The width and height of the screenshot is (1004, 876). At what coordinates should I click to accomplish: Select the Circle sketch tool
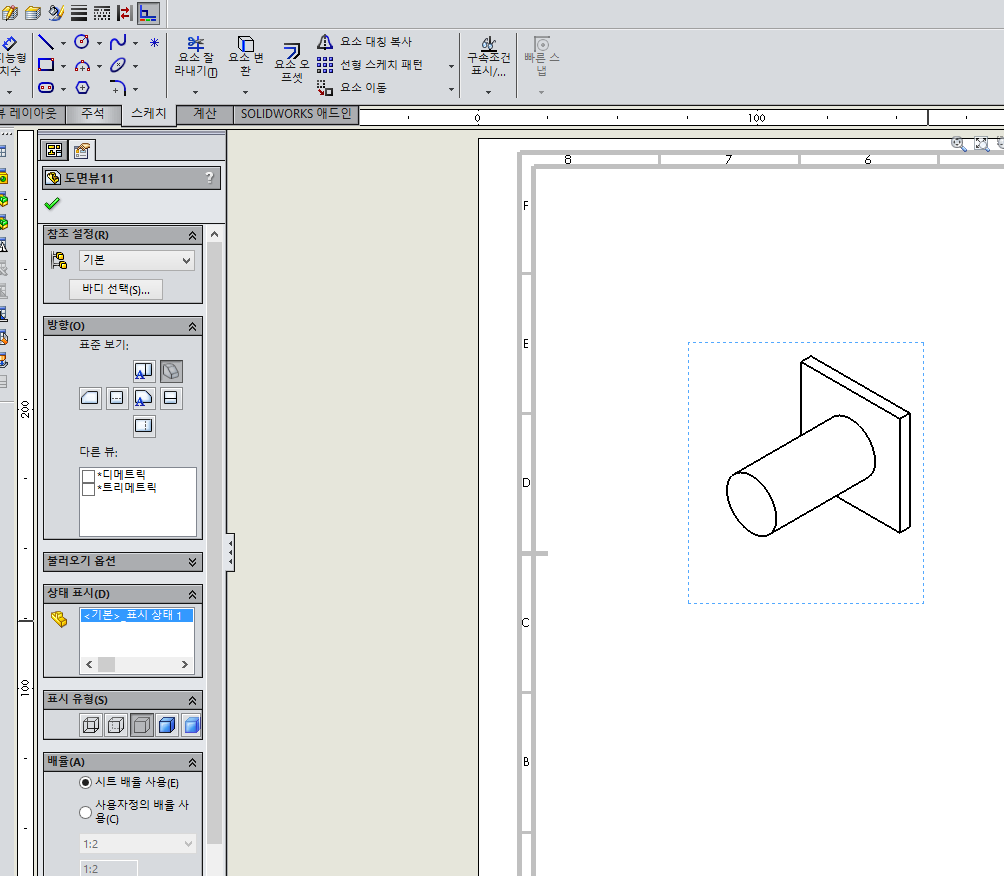coord(81,42)
